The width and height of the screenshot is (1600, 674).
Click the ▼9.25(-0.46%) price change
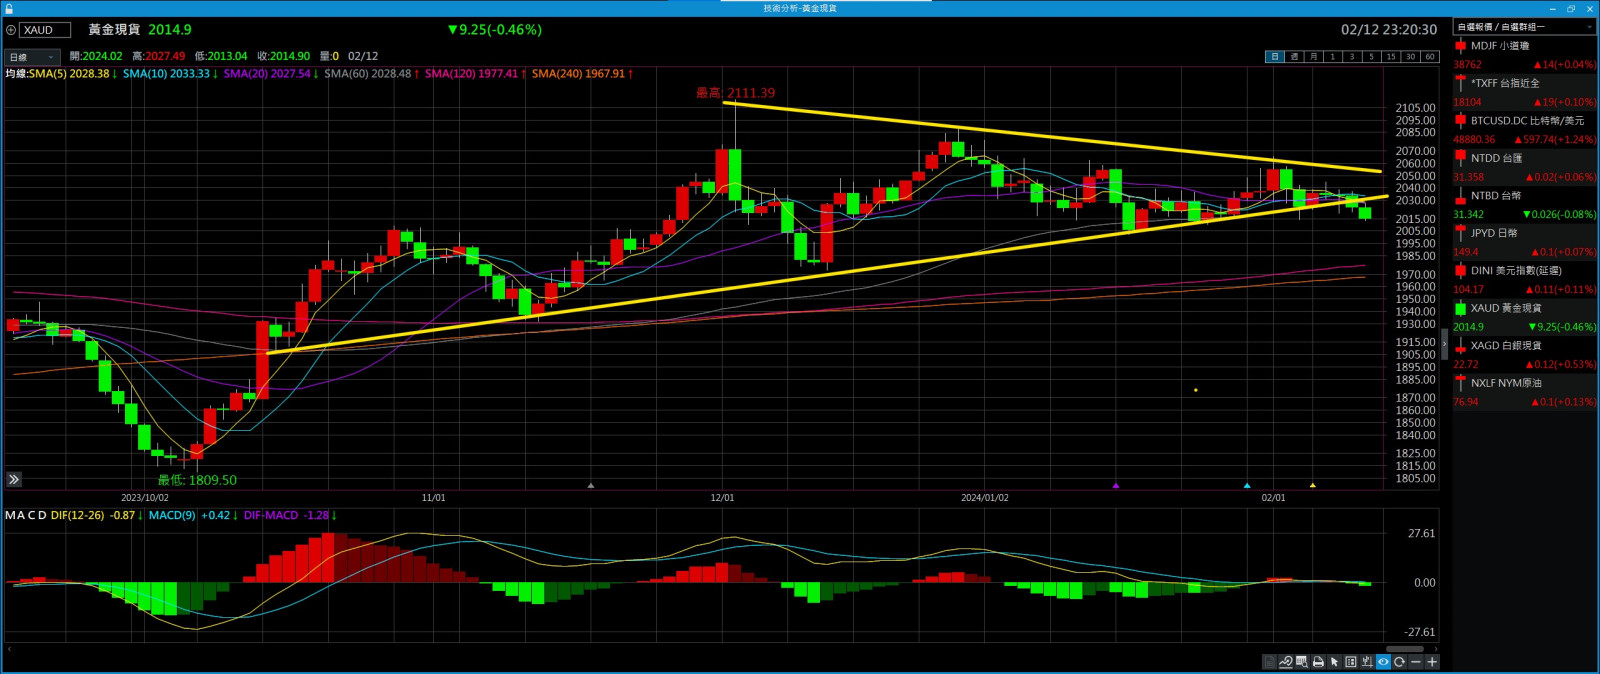click(x=495, y=30)
